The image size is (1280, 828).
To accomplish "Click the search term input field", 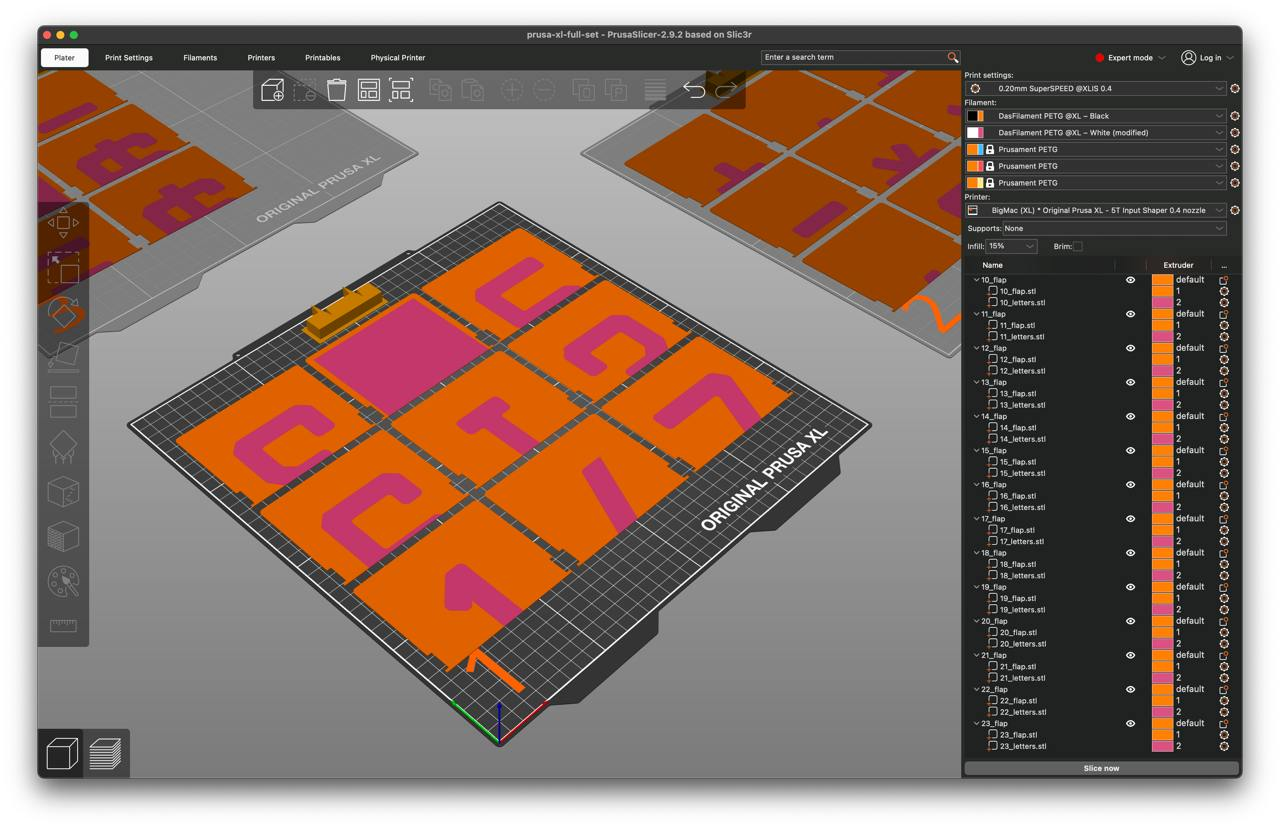I will click(853, 58).
